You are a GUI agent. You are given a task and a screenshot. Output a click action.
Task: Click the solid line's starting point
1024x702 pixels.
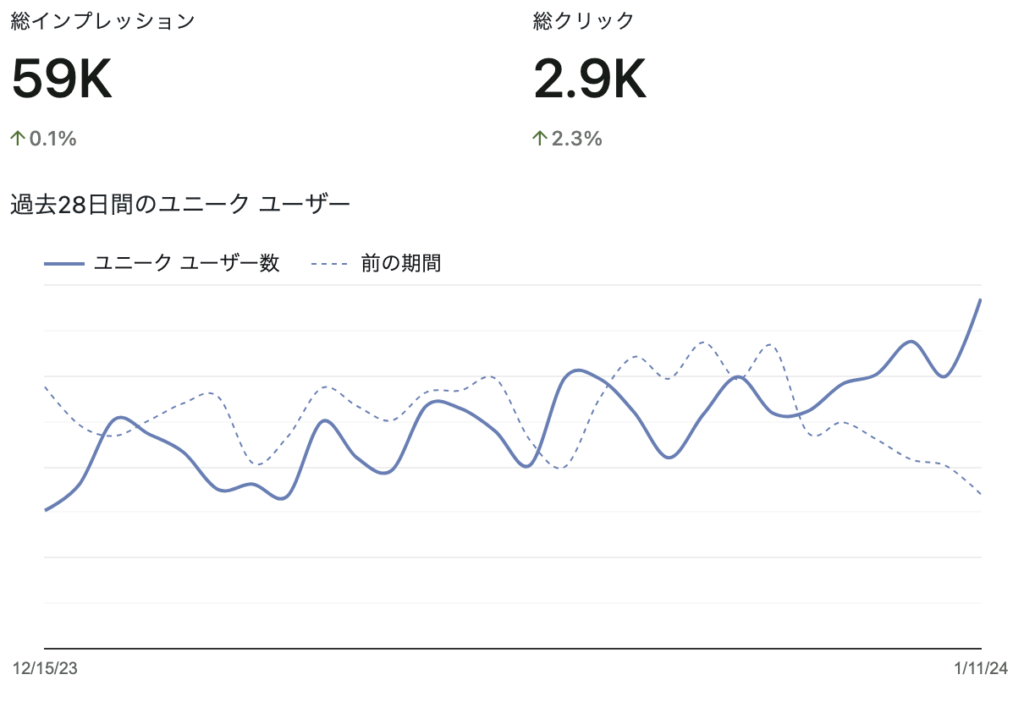[46, 510]
